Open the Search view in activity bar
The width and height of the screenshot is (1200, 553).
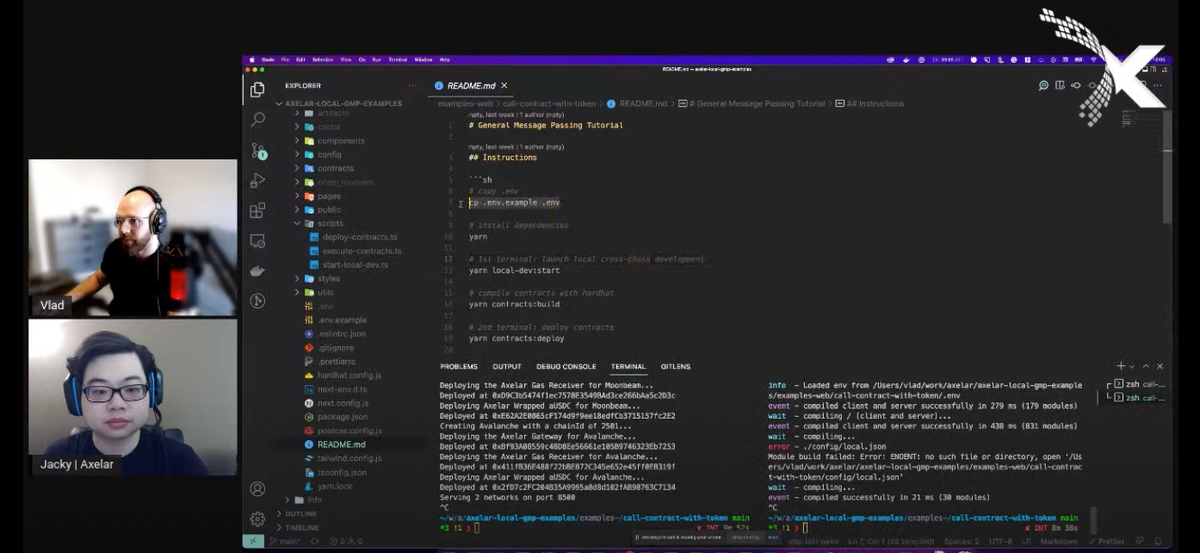coord(257,120)
